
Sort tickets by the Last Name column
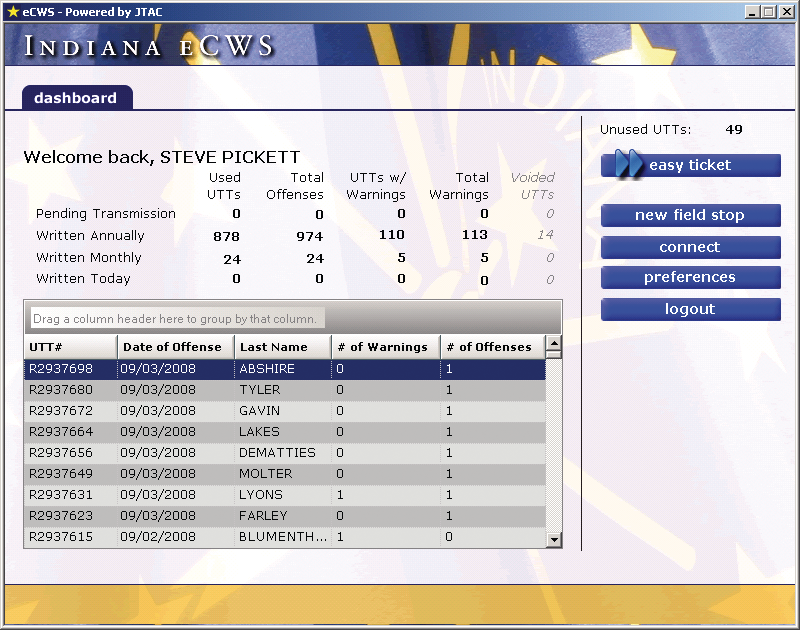point(280,347)
